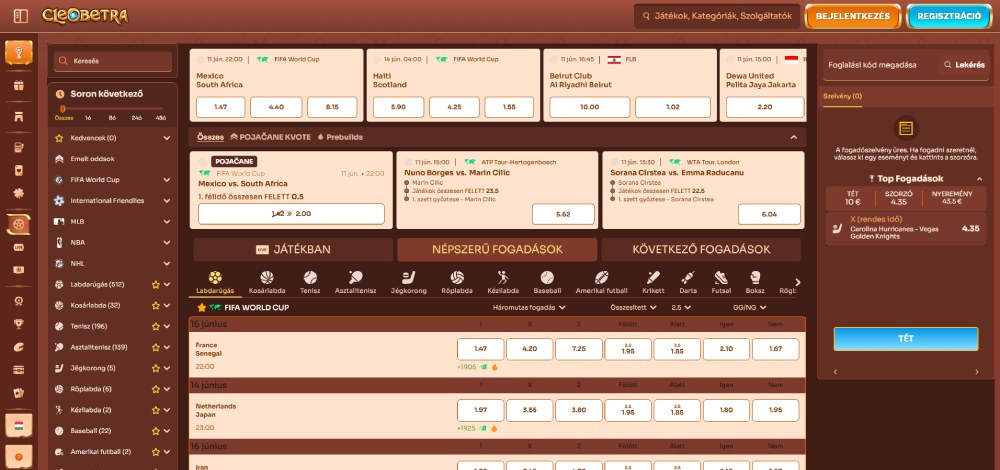The width and height of the screenshot is (1000, 470).
Task: Select the clover icon in left rail
Action: [18, 193]
